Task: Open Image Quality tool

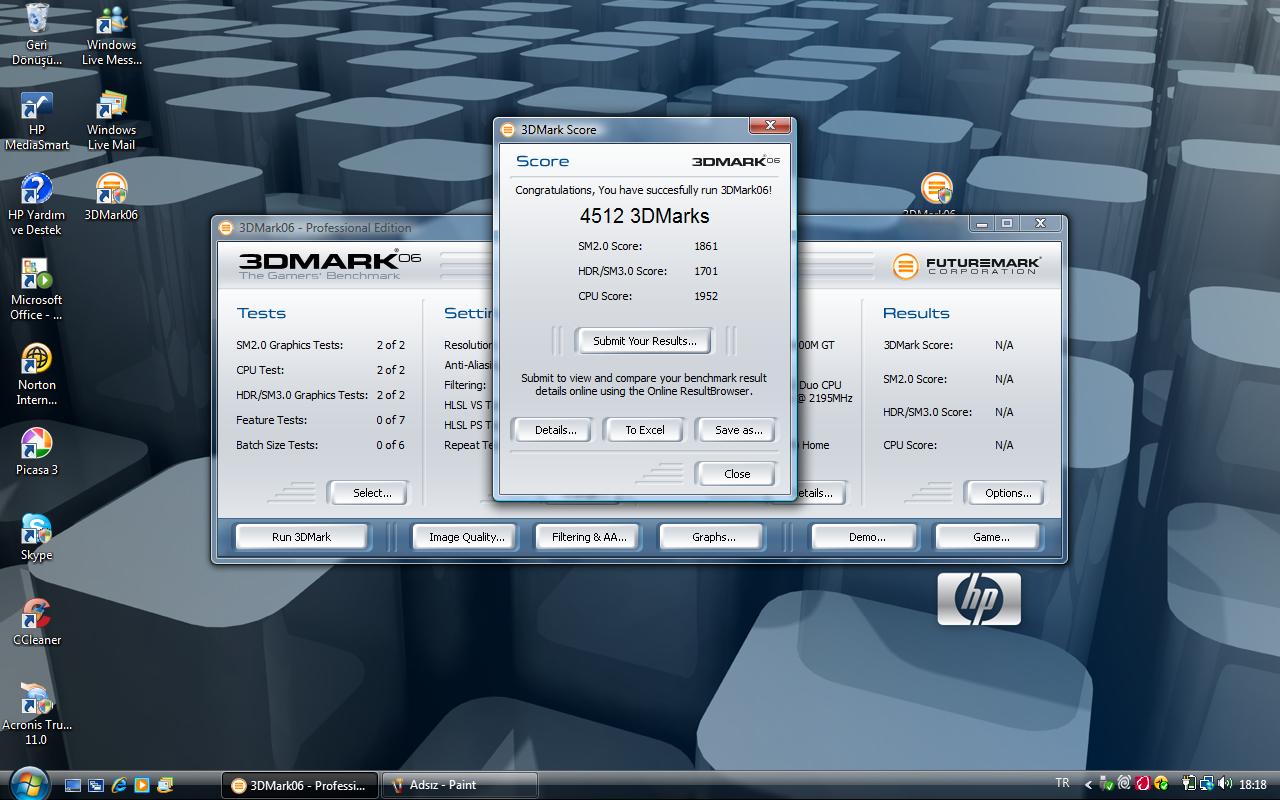Action: [x=467, y=537]
